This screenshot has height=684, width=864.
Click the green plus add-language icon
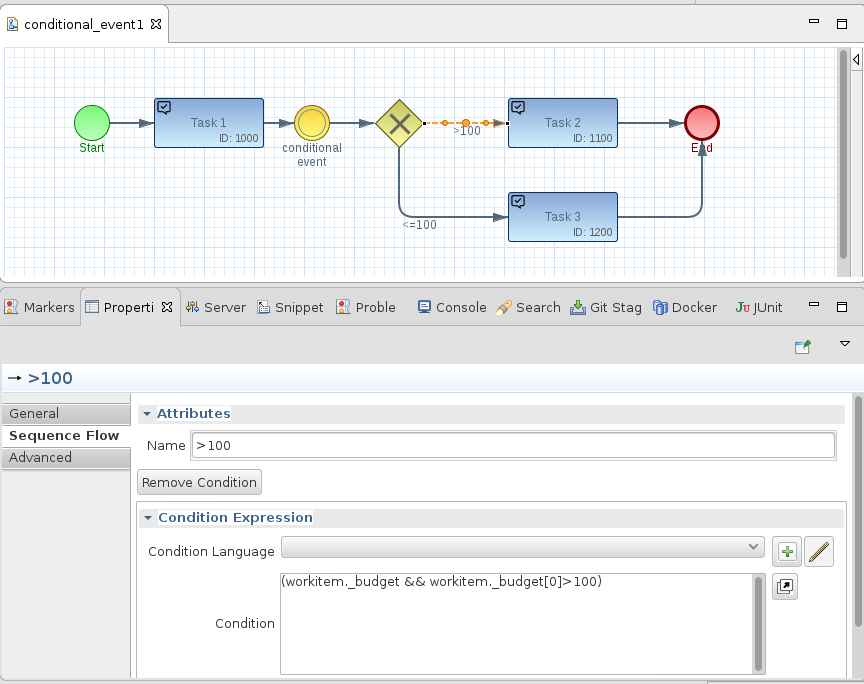pyautogui.click(x=787, y=551)
